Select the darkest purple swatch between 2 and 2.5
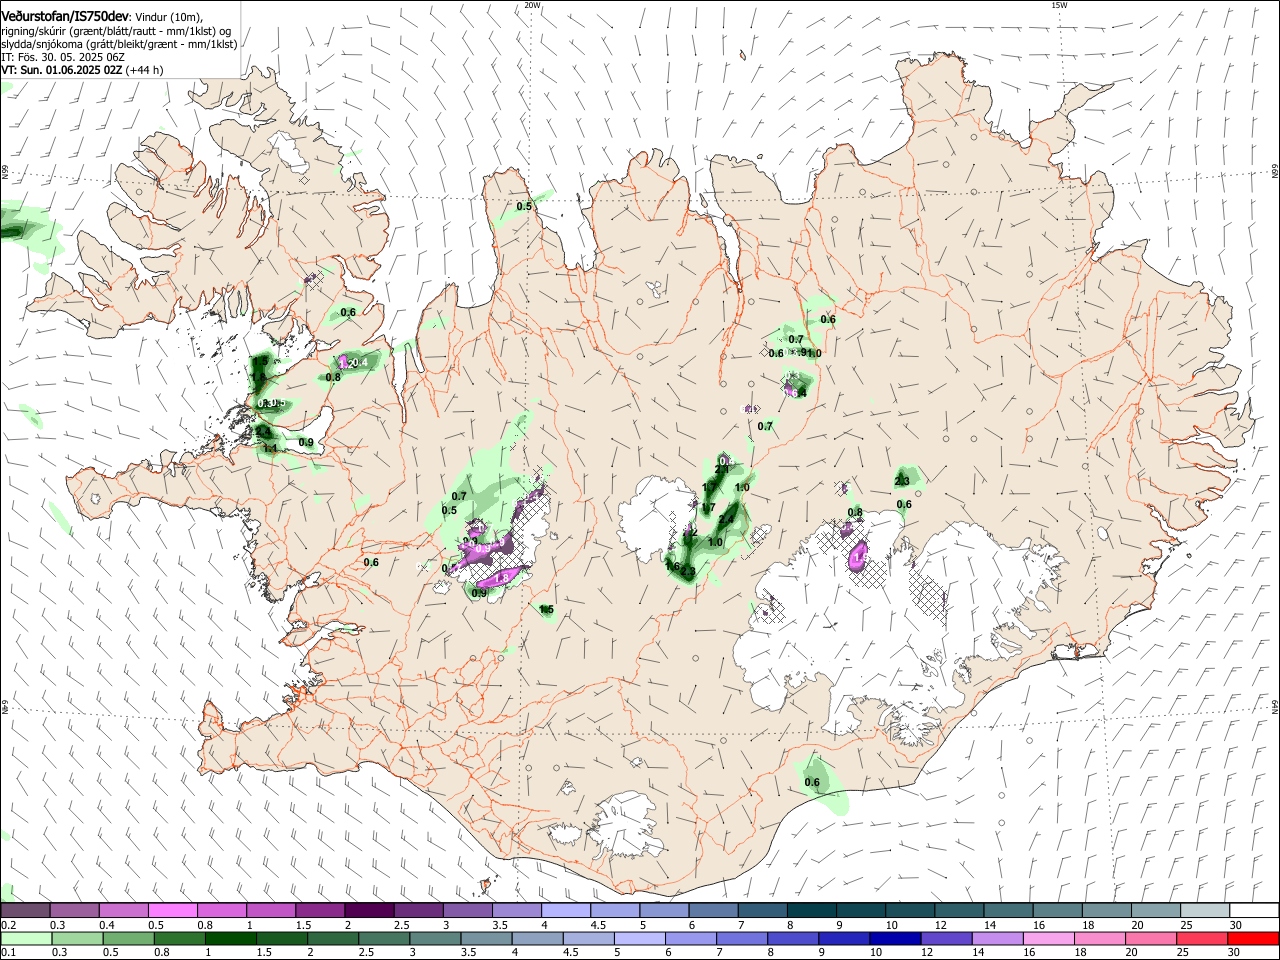The width and height of the screenshot is (1280, 960). pos(369,910)
